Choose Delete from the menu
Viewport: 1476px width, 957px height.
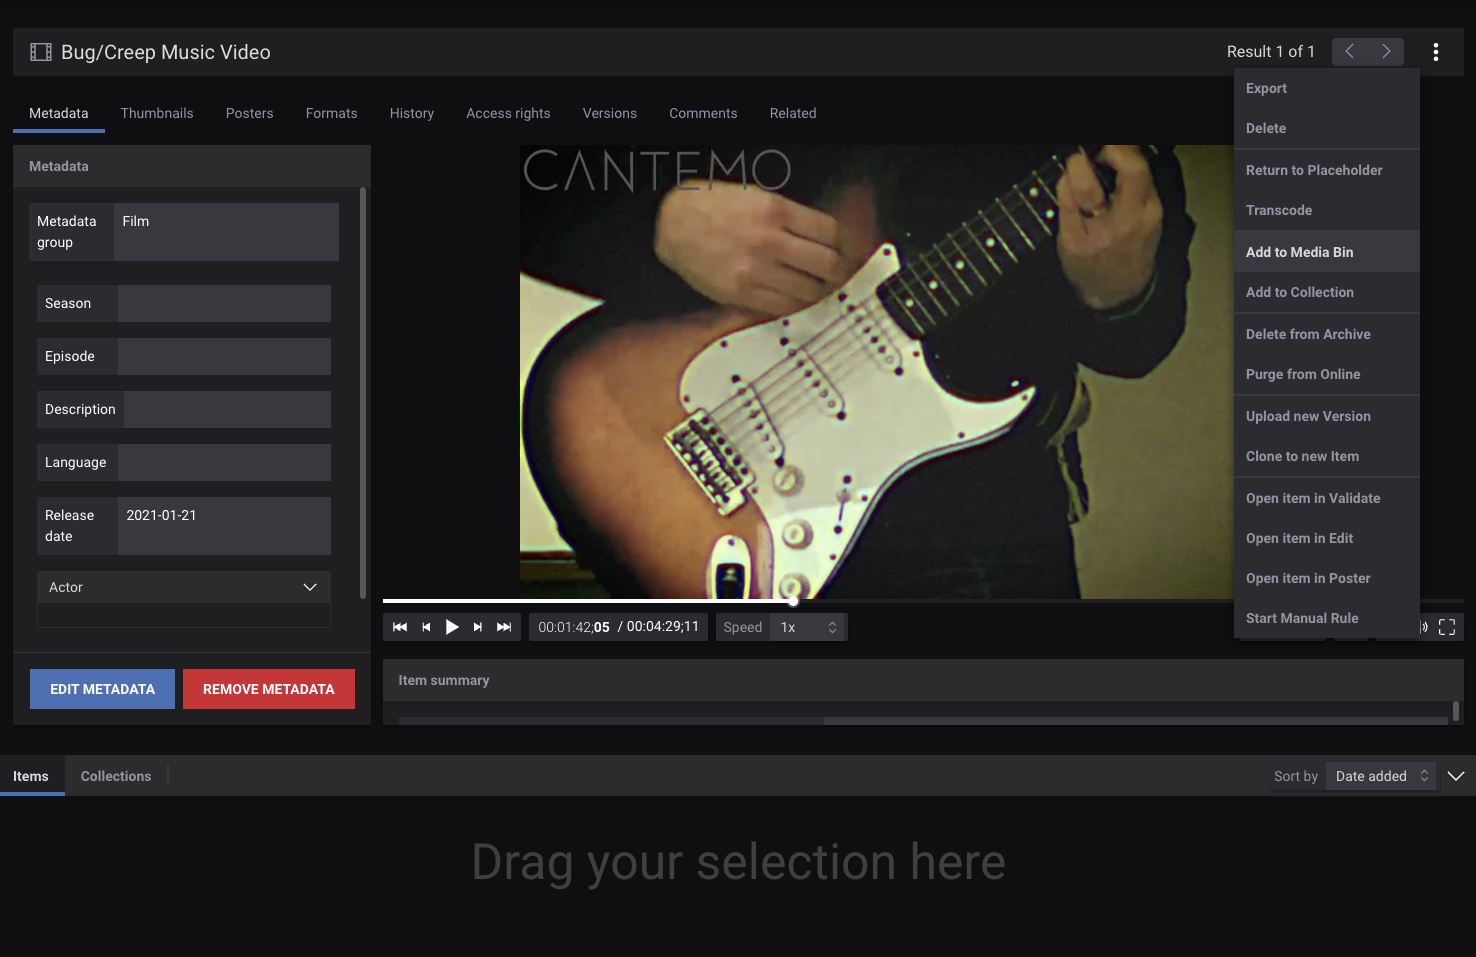pos(1327,128)
